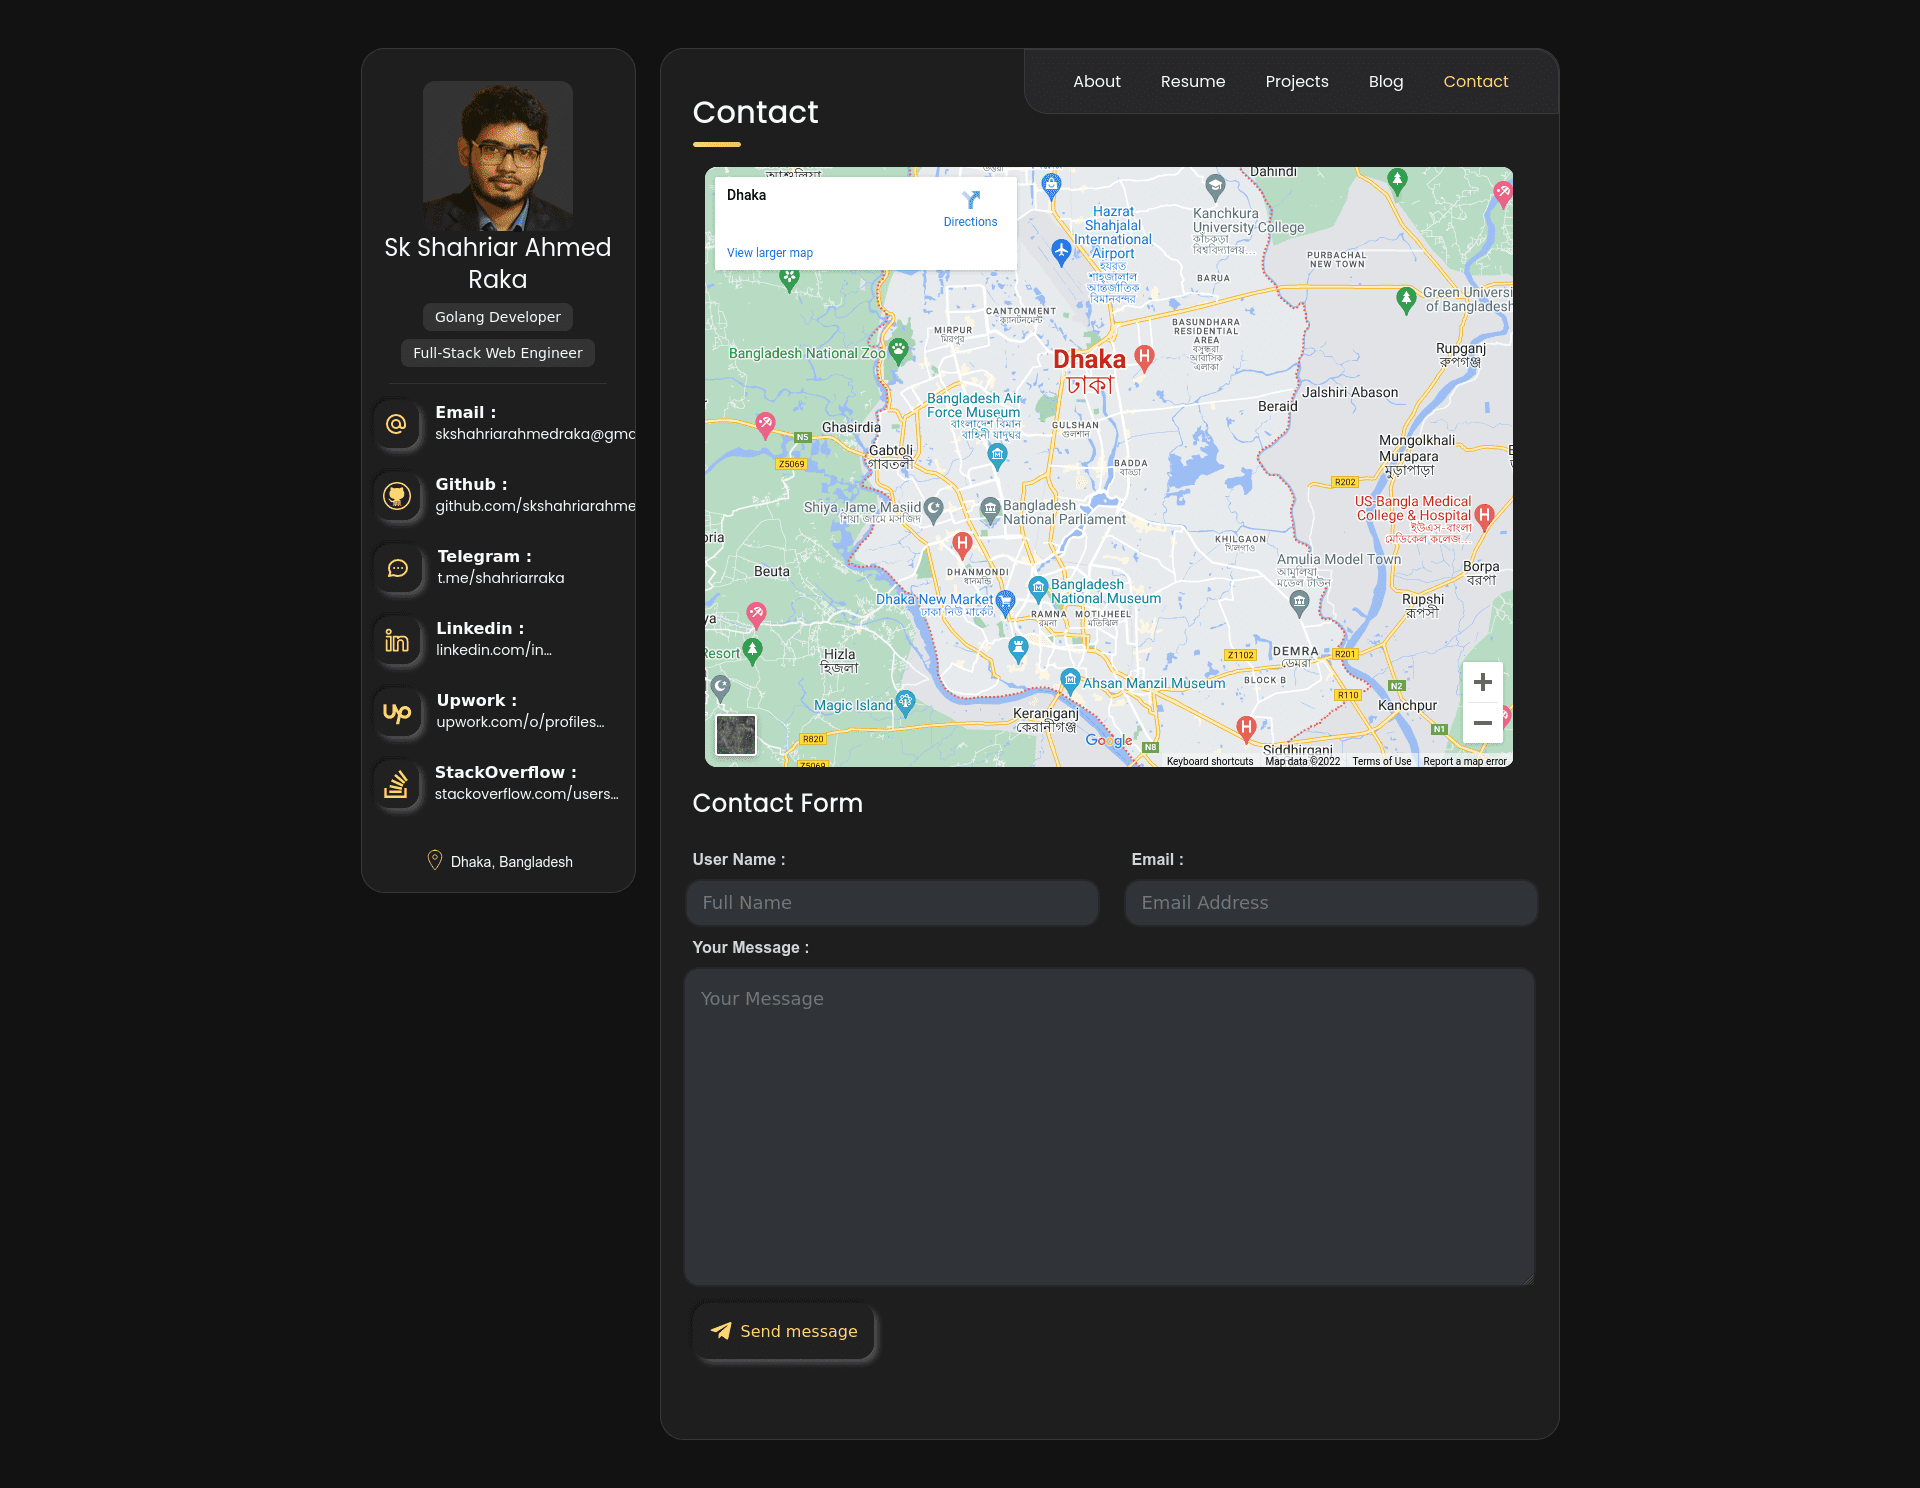Click the airport marker icon on map
1920x1488 pixels.
coord(1061,250)
